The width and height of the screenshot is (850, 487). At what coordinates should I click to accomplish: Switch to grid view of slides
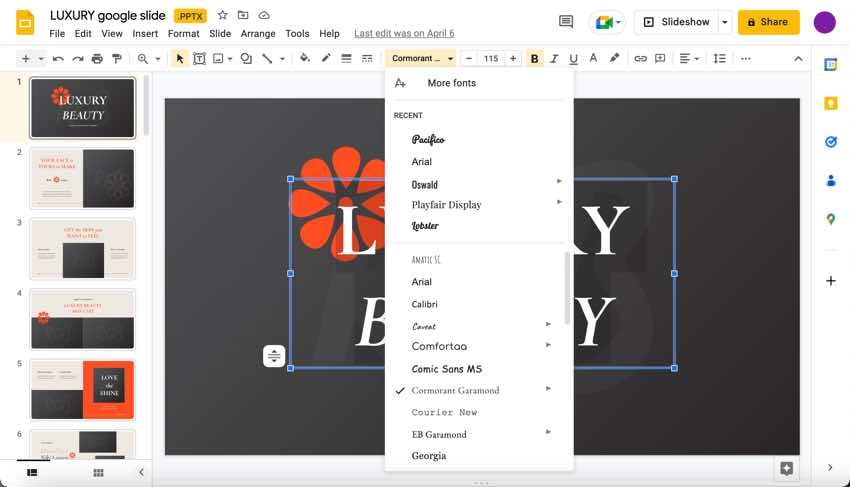98,472
